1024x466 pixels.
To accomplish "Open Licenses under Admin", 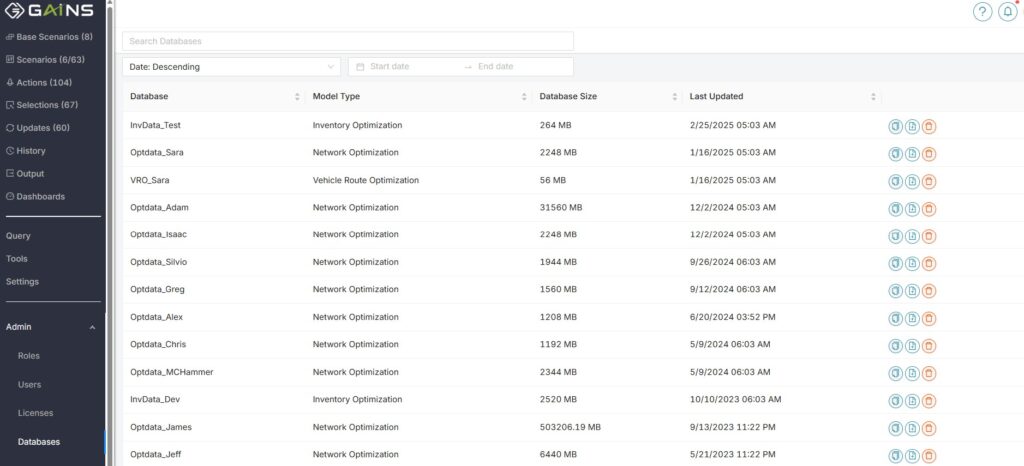I will (35, 413).
